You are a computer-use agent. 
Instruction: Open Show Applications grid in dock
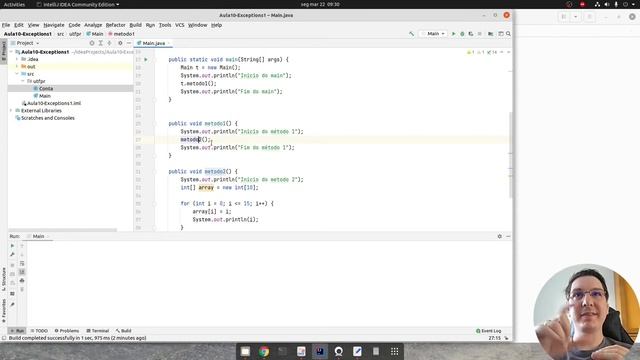pyautogui.click(x=394, y=351)
